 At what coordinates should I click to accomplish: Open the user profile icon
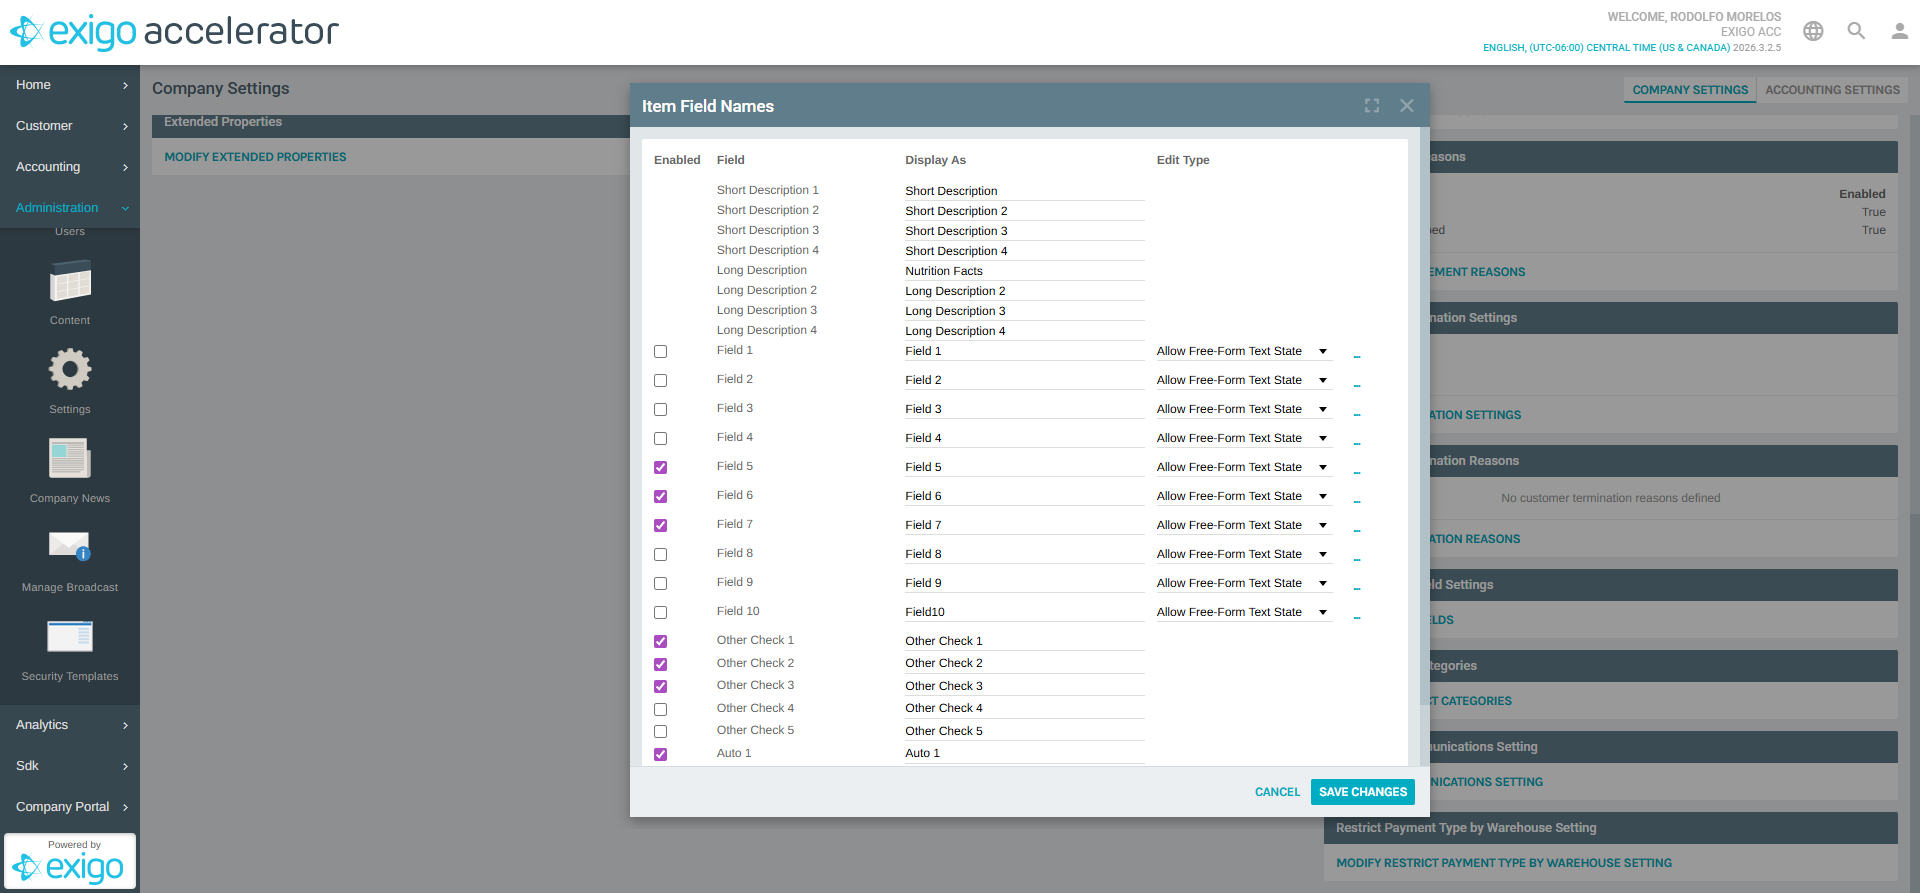pos(1899,31)
